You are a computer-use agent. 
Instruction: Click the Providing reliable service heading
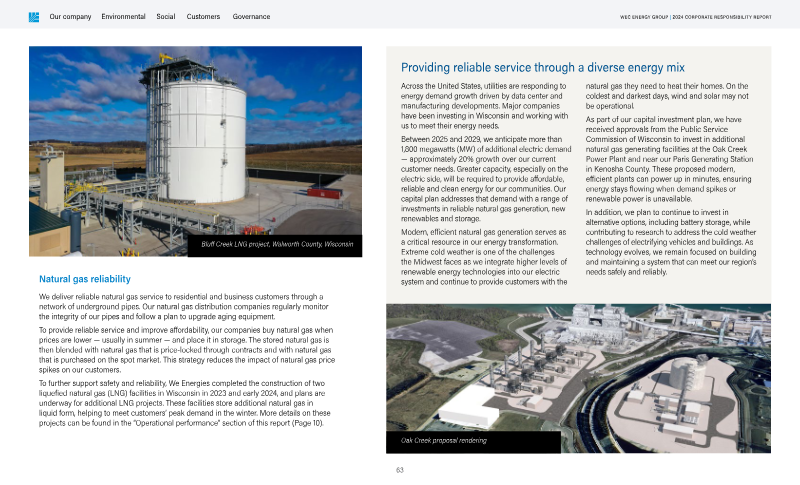pyautogui.click(x=542, y=68)
